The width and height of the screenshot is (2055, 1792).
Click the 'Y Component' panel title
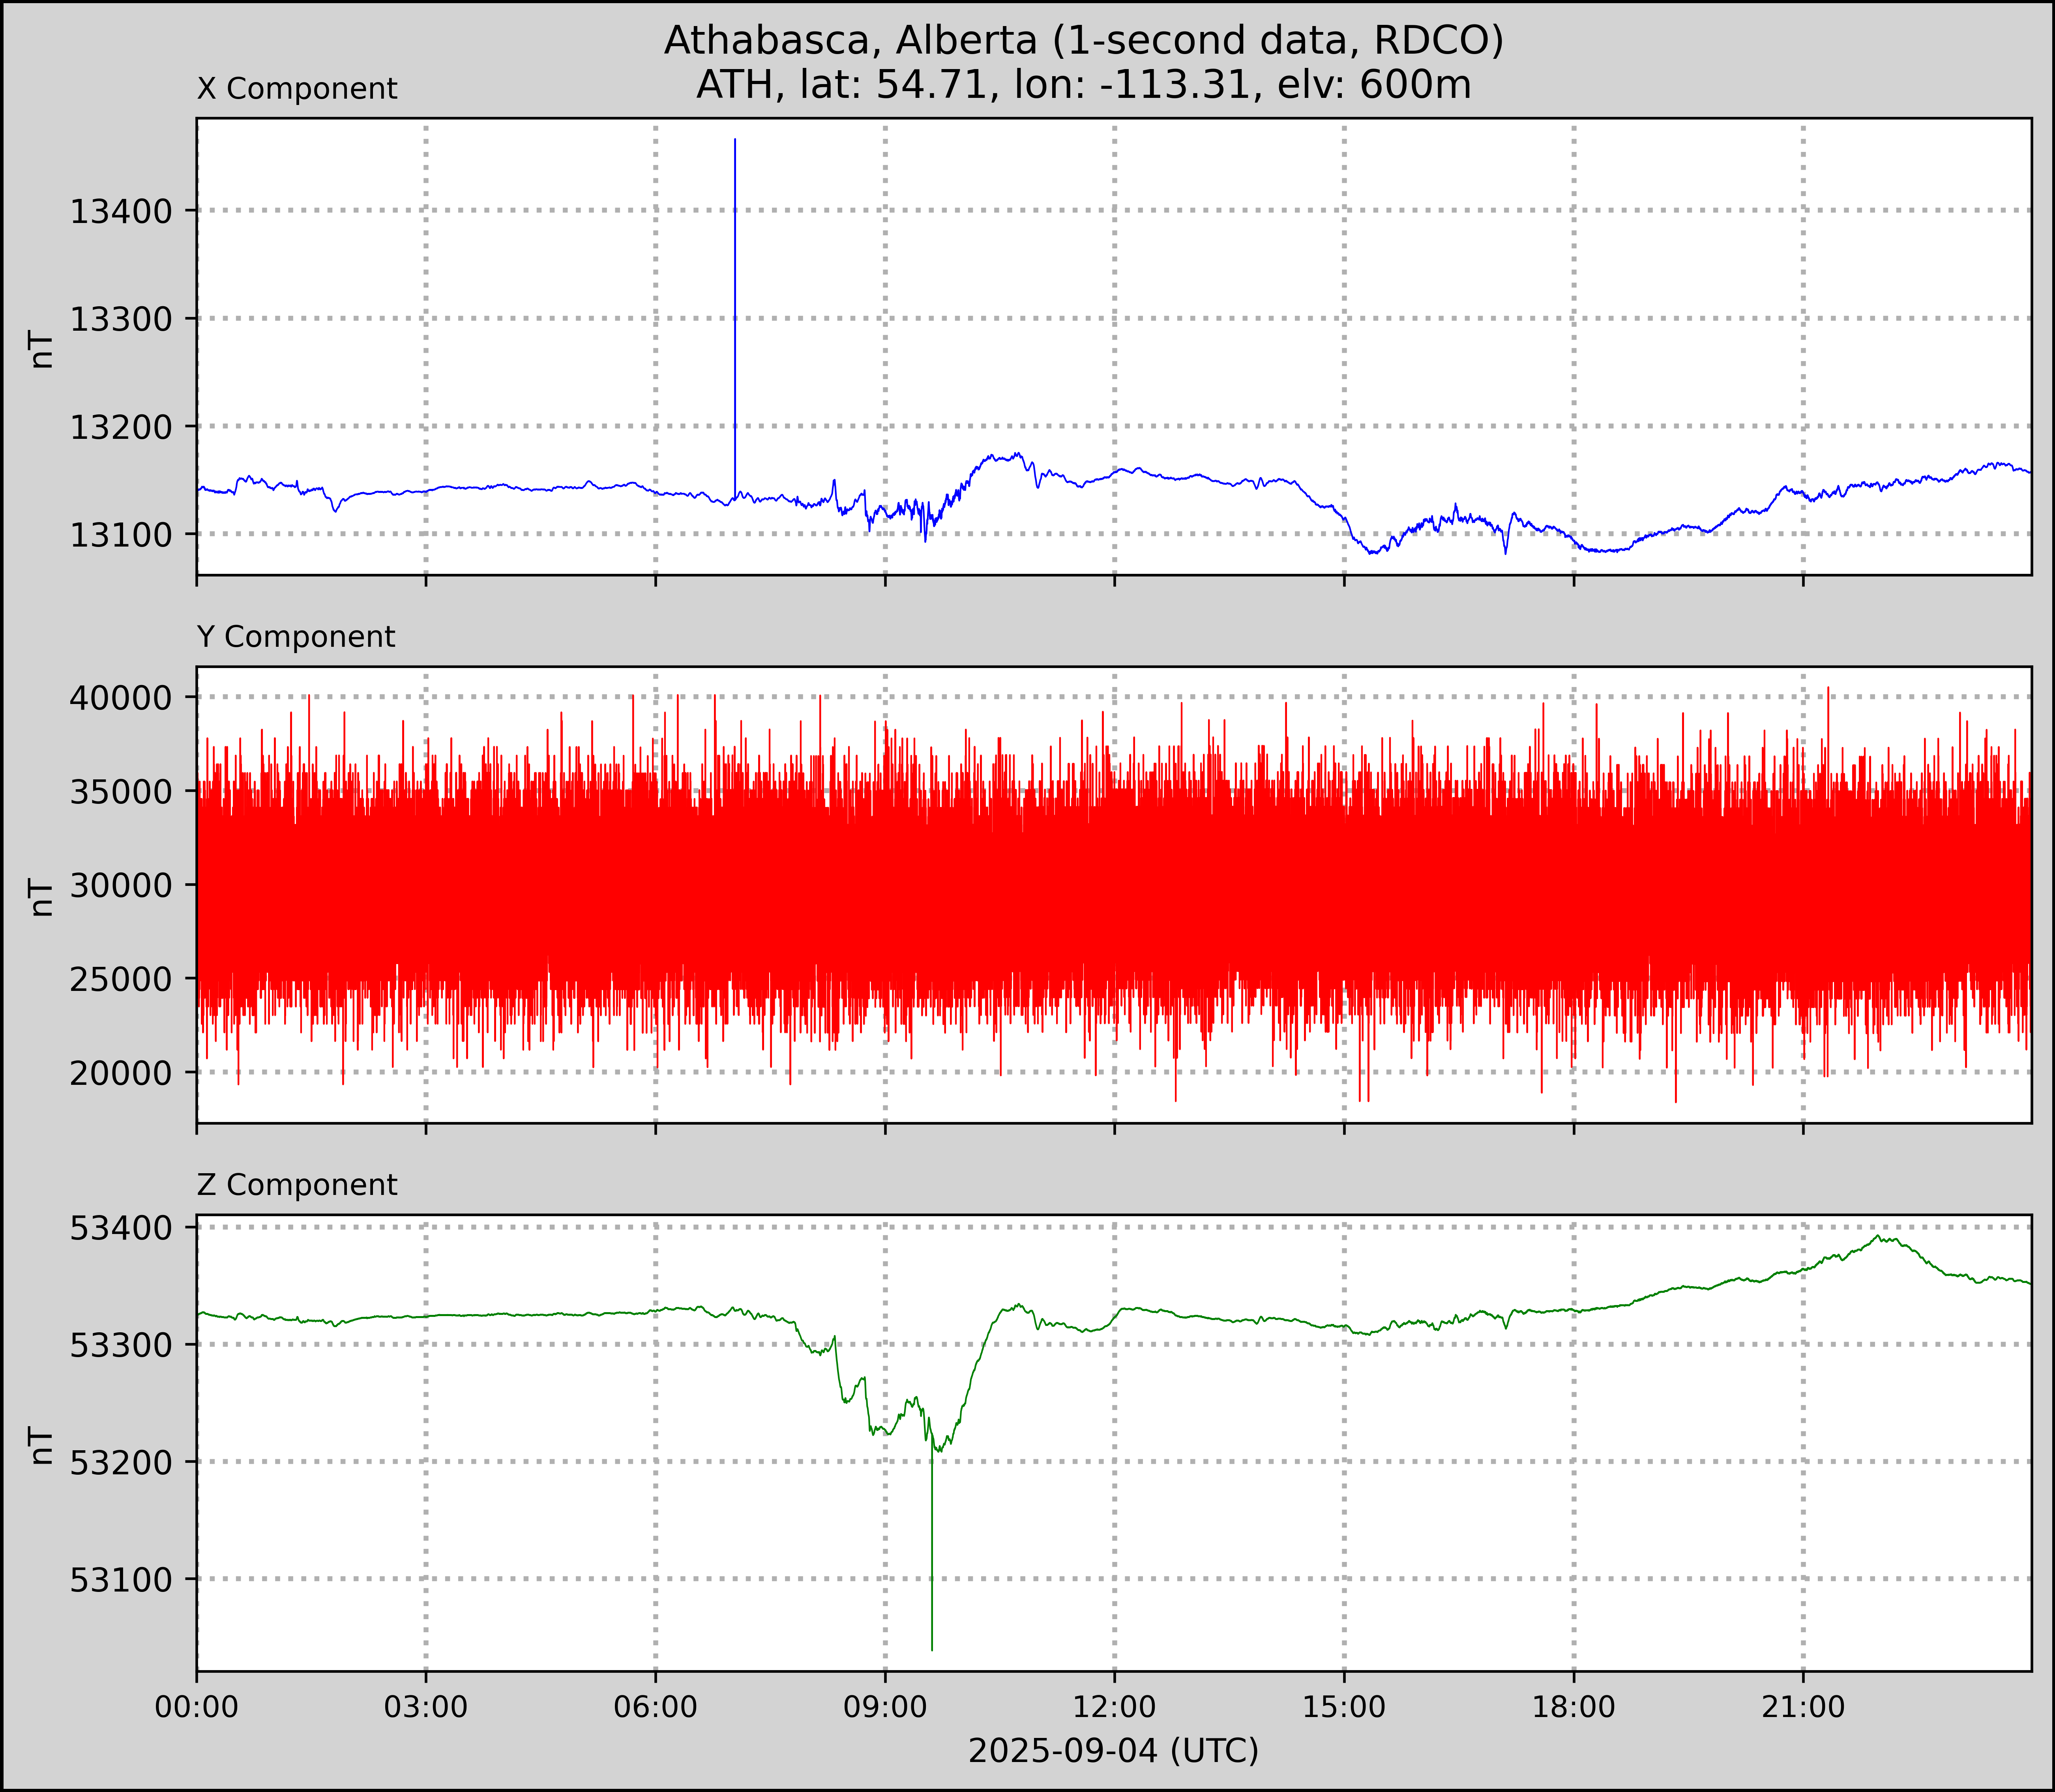296,637
